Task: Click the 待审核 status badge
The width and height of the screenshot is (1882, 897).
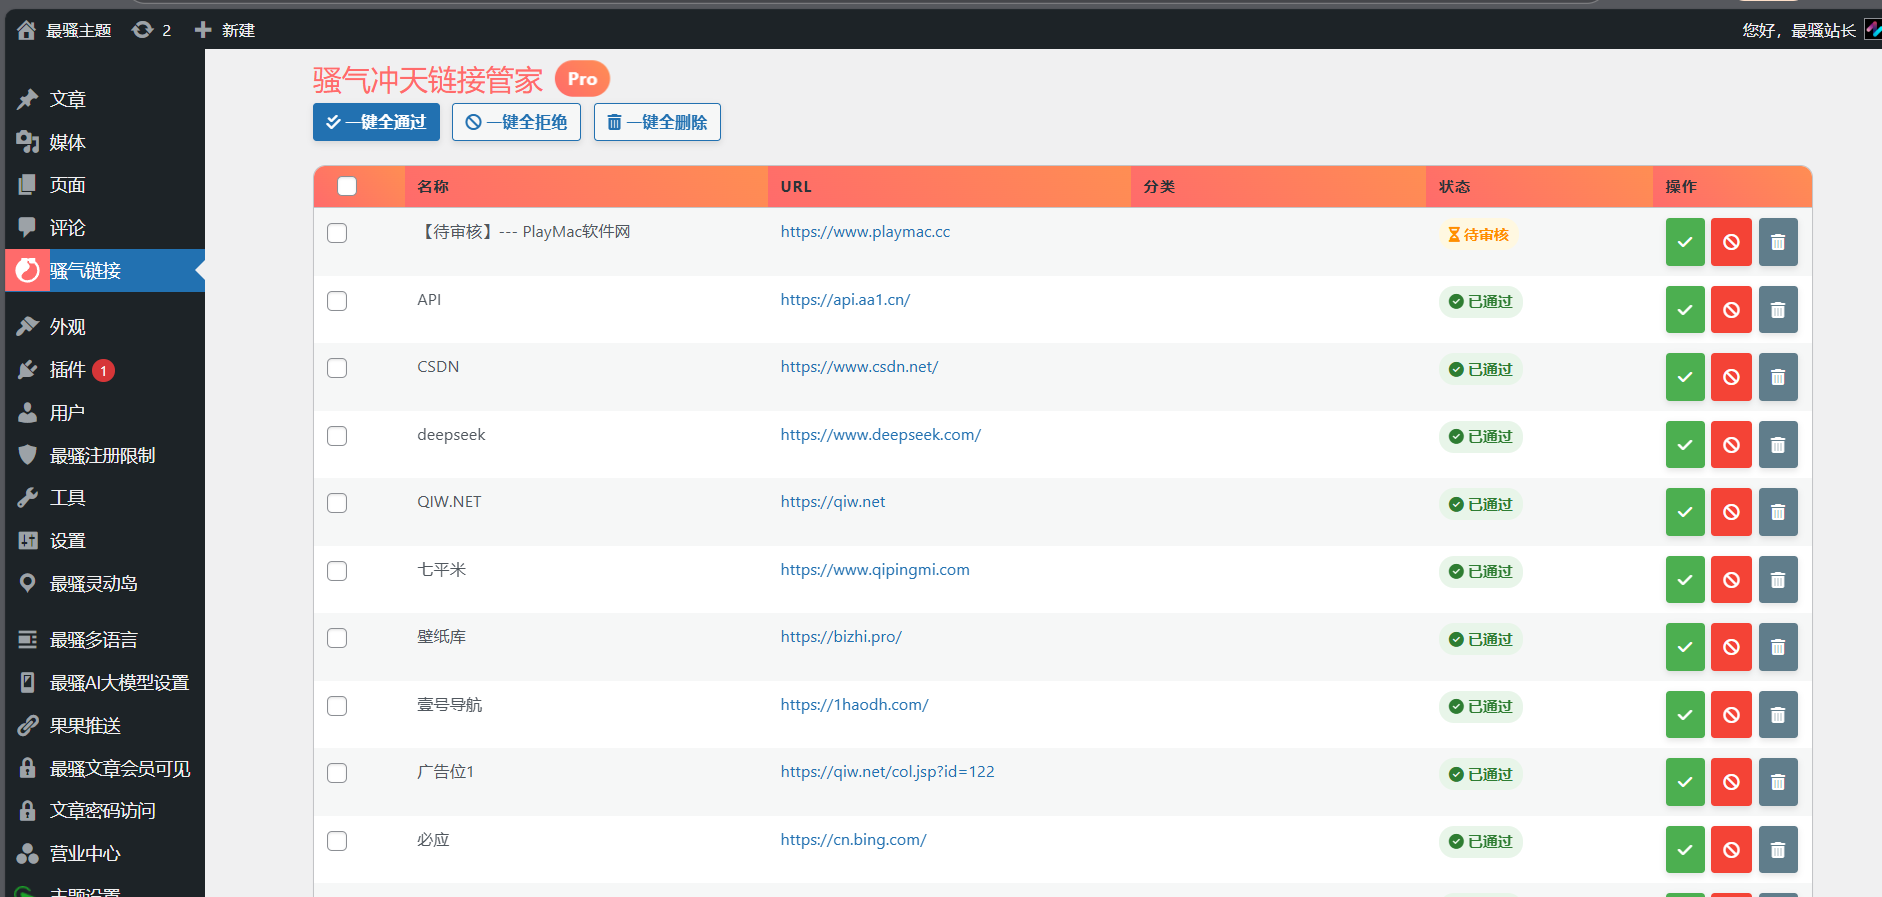Action: 1478,235
